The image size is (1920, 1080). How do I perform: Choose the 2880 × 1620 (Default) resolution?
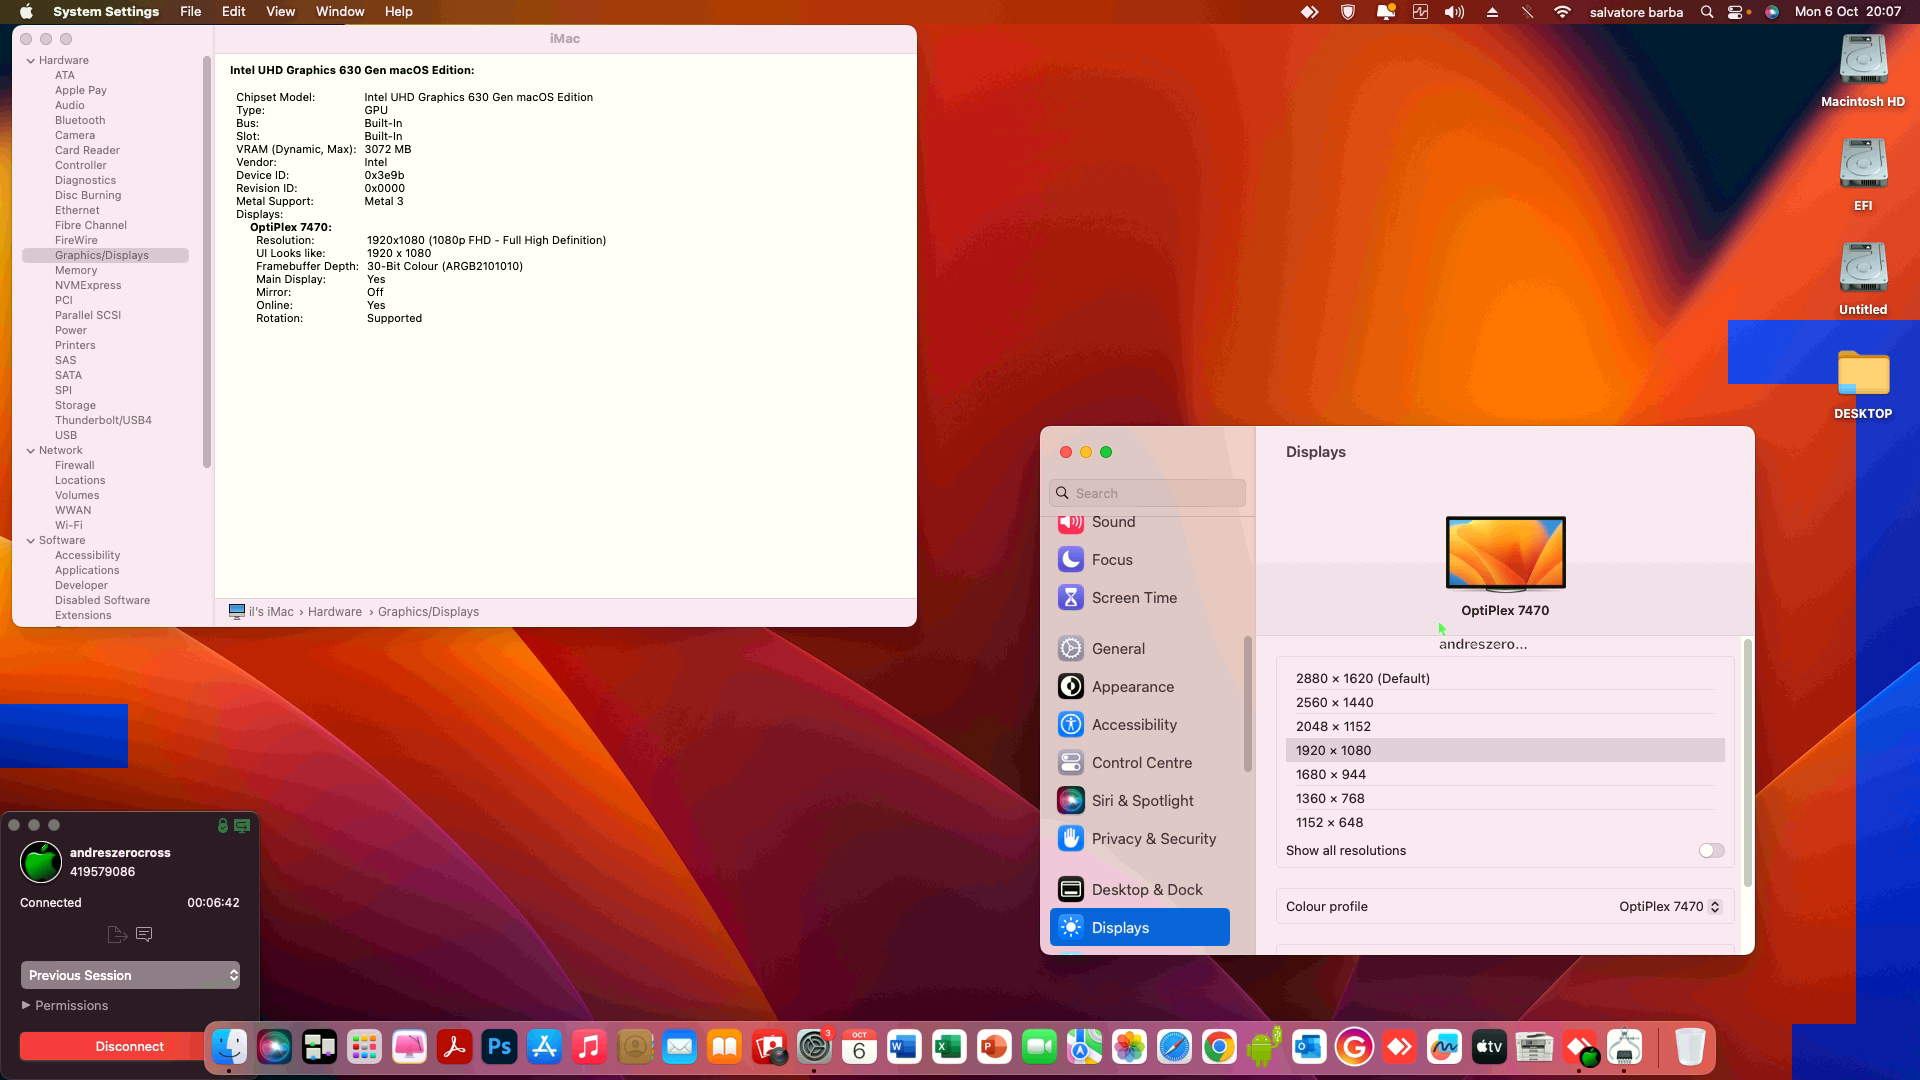(x=1505, y=679)
